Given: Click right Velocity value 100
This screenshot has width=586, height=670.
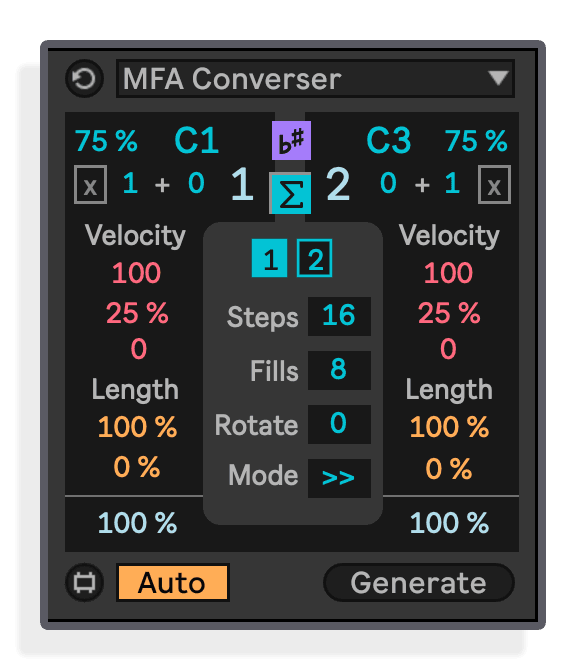Looking at the screenshot, I should click(448, 273).
